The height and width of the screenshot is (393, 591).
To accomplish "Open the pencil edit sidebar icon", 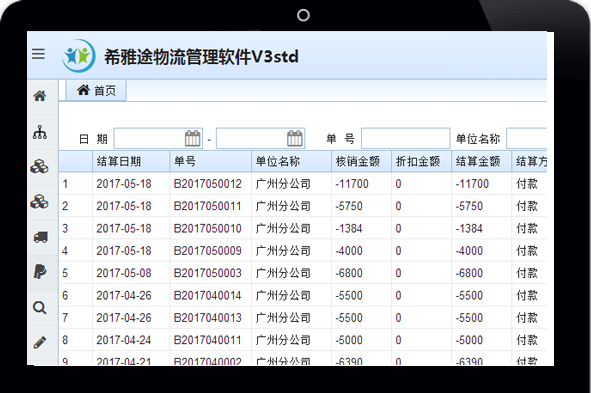I will click(40, 342).
